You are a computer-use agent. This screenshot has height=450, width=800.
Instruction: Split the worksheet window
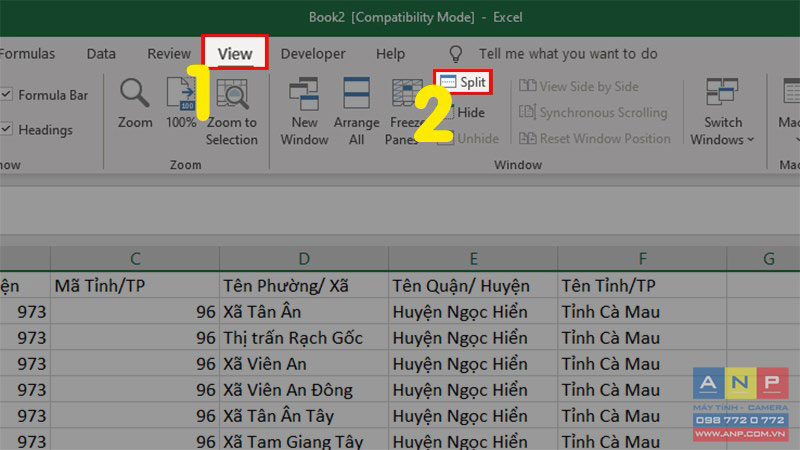tap(463, 82)
